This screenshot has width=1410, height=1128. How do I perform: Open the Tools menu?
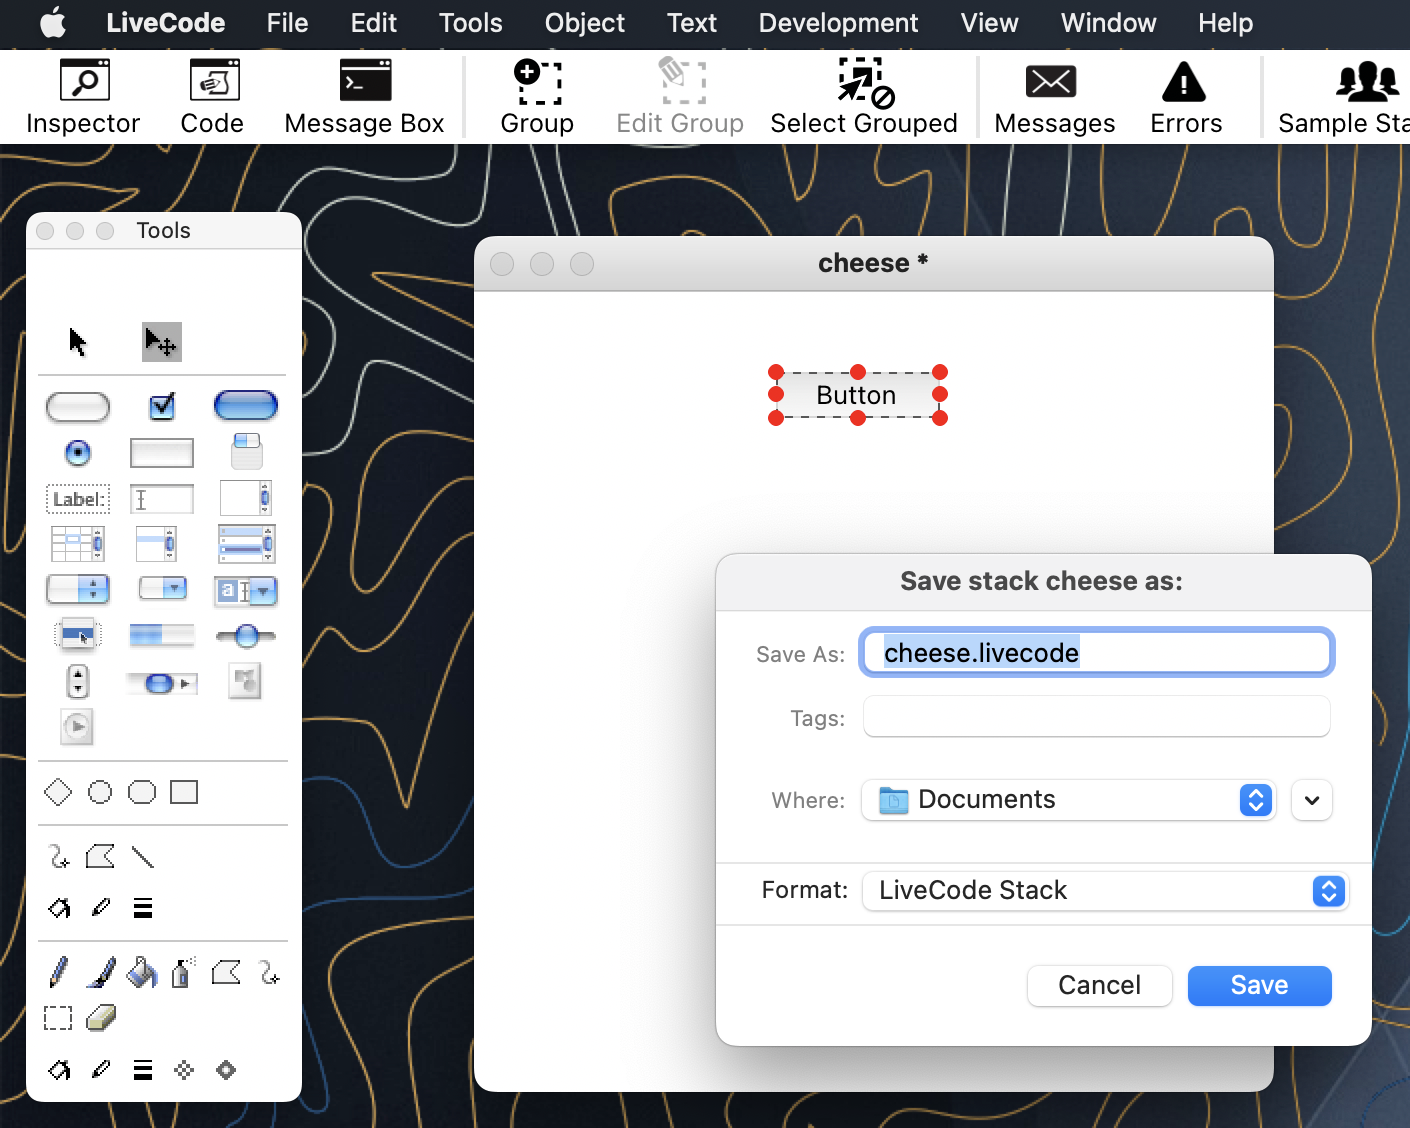470,23
